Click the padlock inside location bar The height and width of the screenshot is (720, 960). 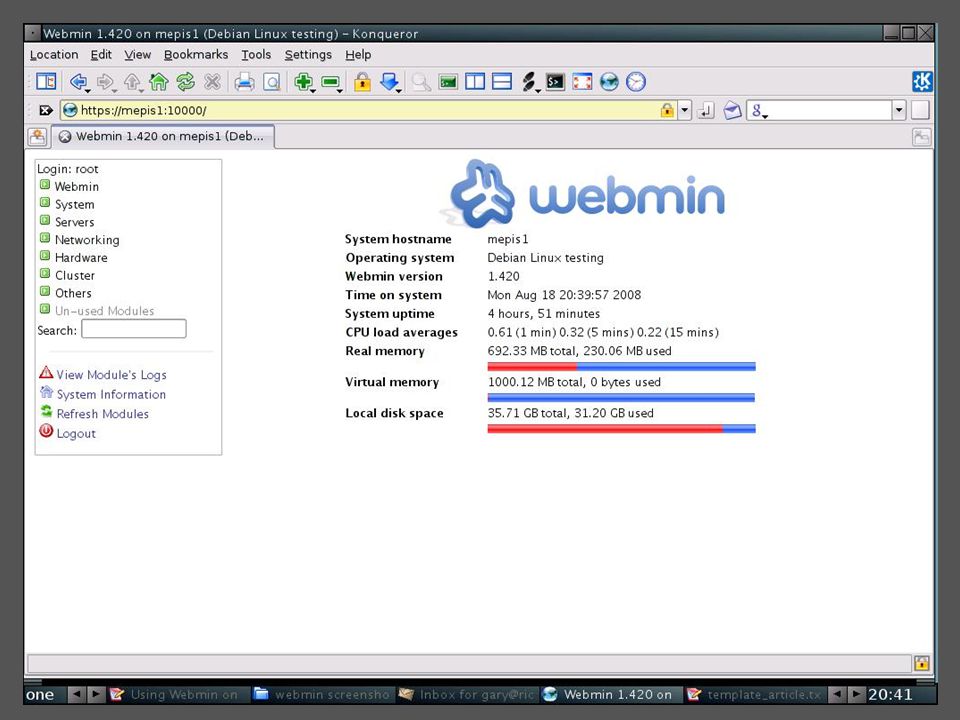tap(667, 110)
